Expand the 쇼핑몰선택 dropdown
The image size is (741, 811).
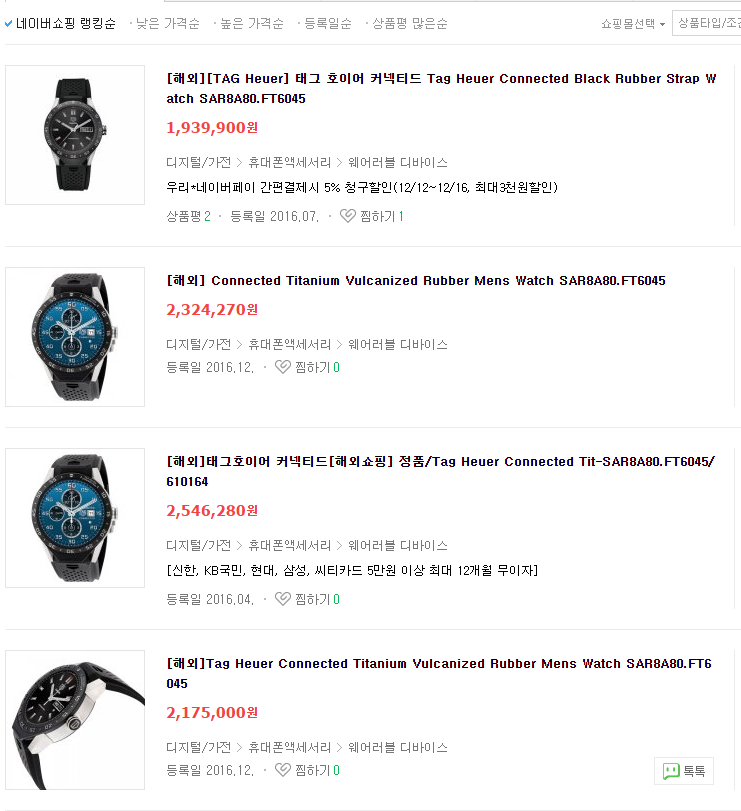[633, 24]
